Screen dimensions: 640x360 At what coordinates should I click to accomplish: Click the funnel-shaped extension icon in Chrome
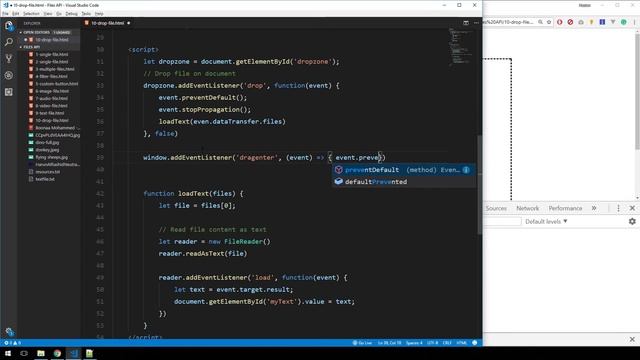(x=613, y=22)
